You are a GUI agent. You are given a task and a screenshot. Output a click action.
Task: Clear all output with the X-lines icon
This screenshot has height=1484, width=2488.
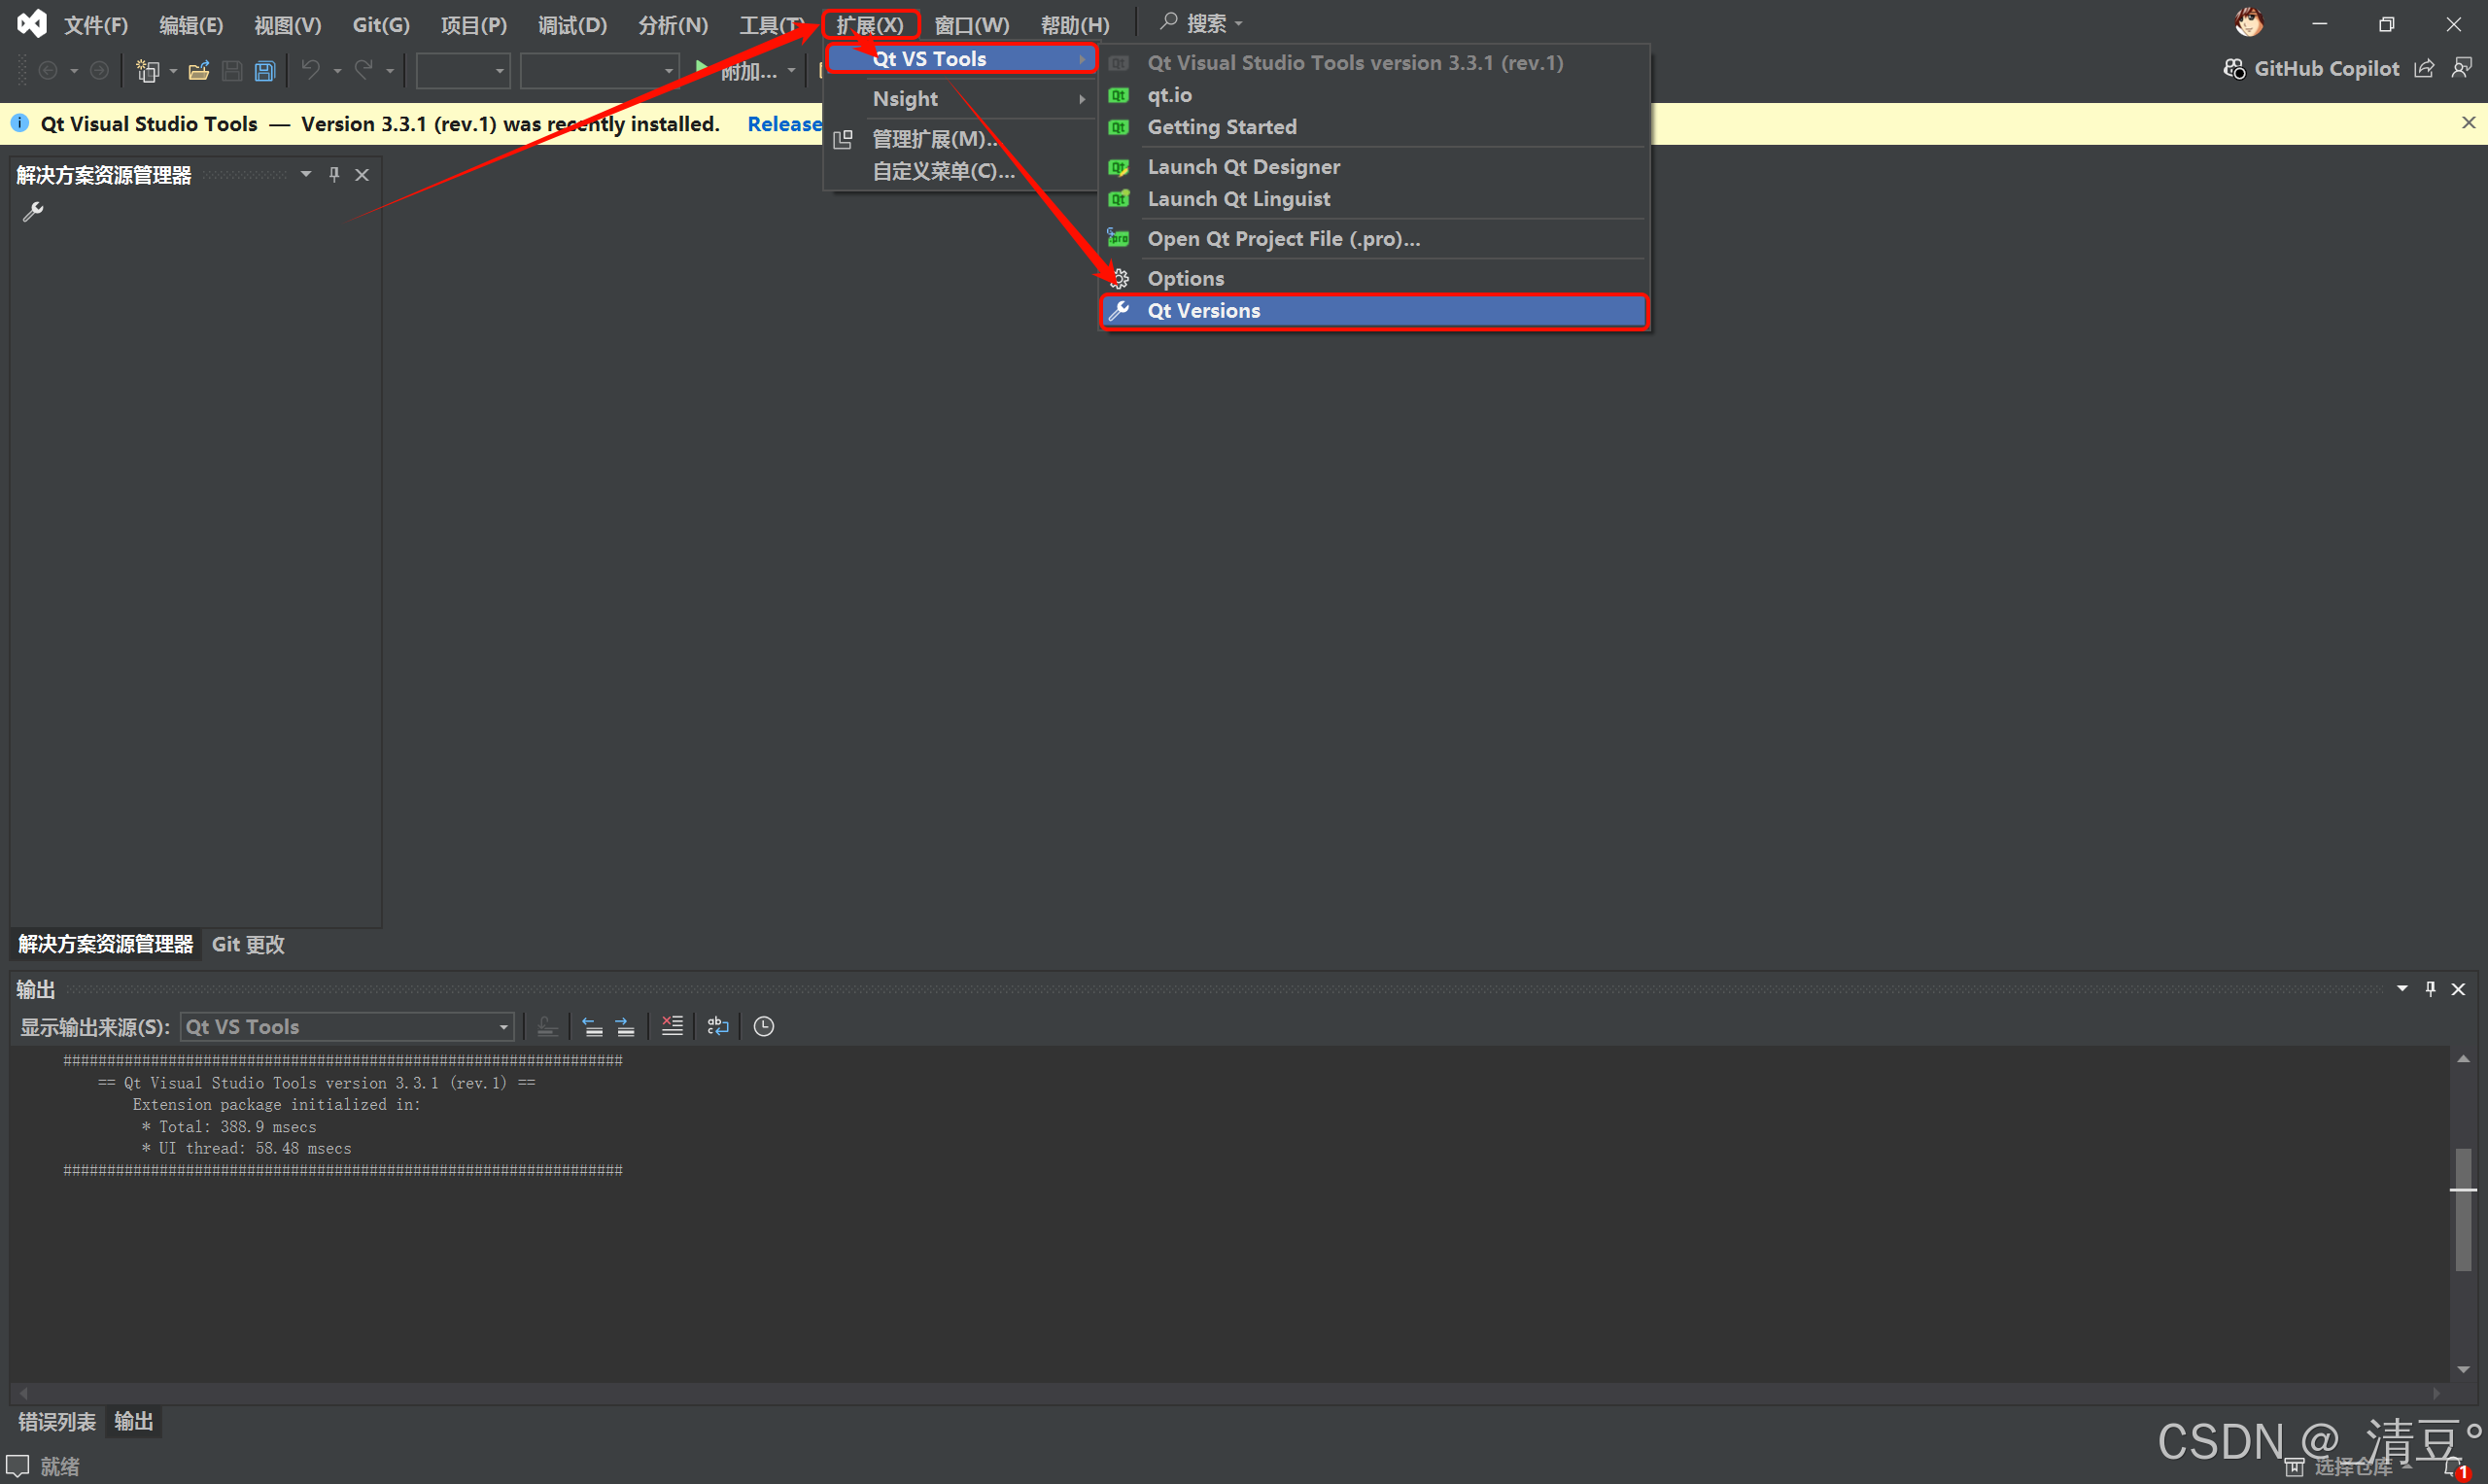[672, 1026]
